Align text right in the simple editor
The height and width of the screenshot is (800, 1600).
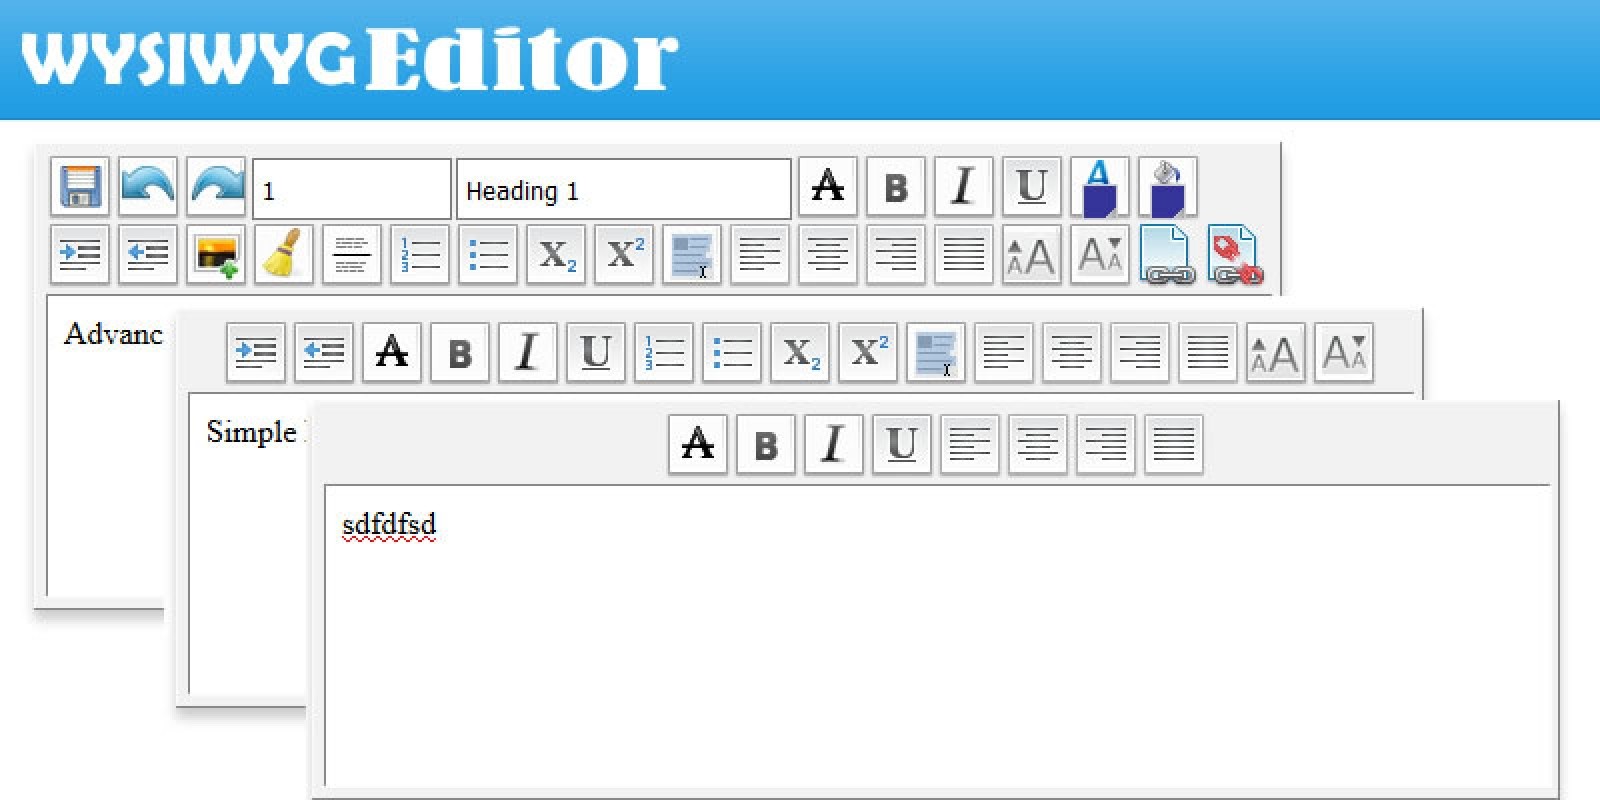pyautogui.click(x=1140, y=352)
